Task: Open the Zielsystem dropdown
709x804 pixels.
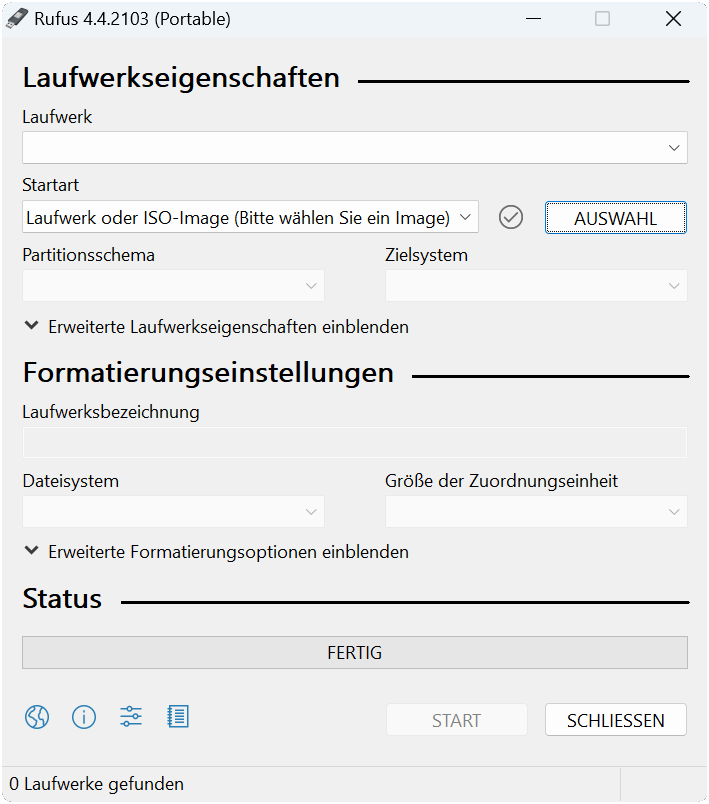Action: pyautogui.click(x=536, y=286)
